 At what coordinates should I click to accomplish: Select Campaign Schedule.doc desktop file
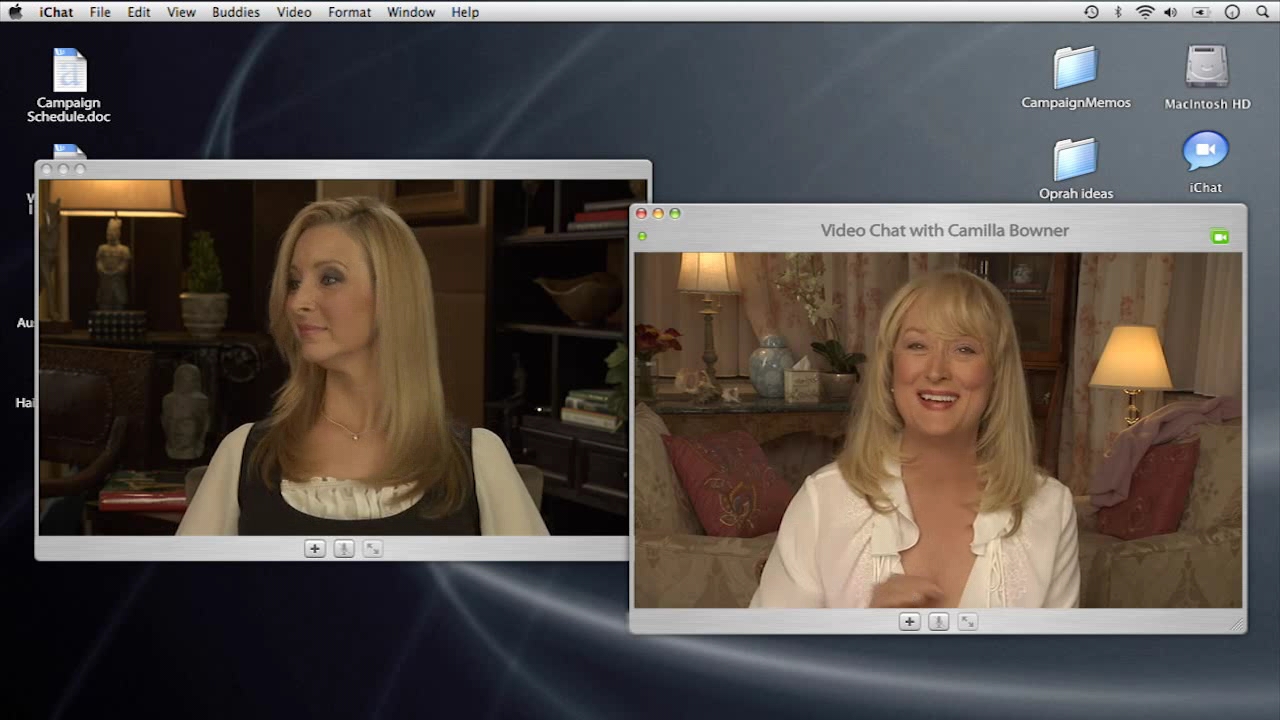[x=69, y=86]
